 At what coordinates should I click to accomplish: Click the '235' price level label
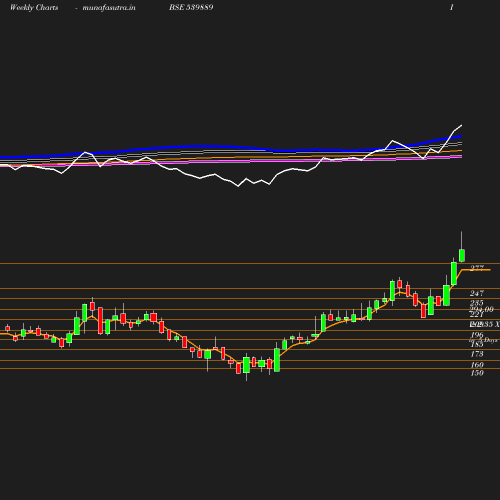pyautogui.click(x=477, y=303)
